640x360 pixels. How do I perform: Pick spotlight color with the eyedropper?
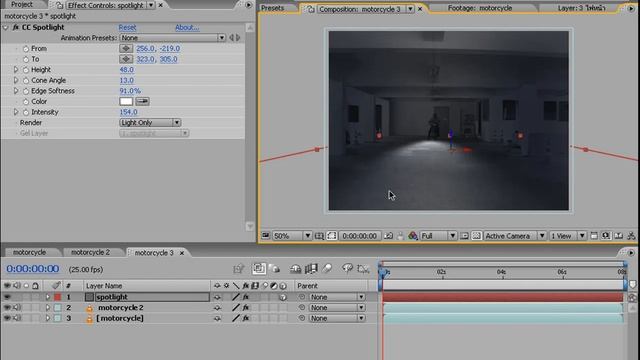(x=142, y=101)
